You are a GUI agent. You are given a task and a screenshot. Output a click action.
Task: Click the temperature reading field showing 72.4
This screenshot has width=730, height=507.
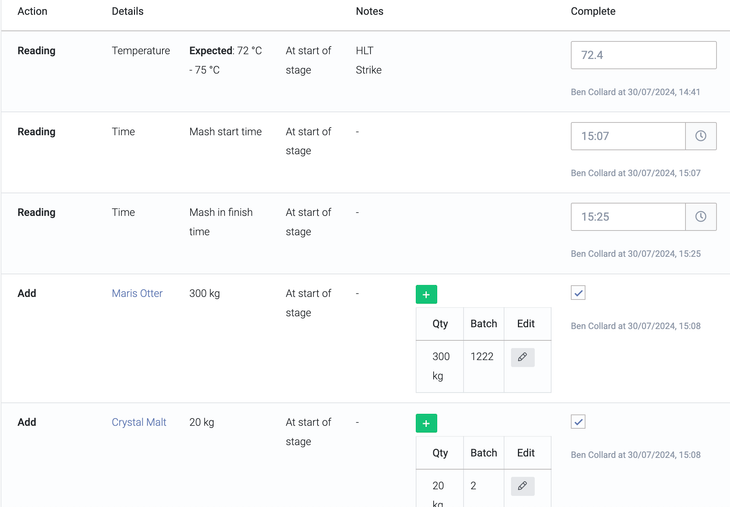[x=643, y=55]
